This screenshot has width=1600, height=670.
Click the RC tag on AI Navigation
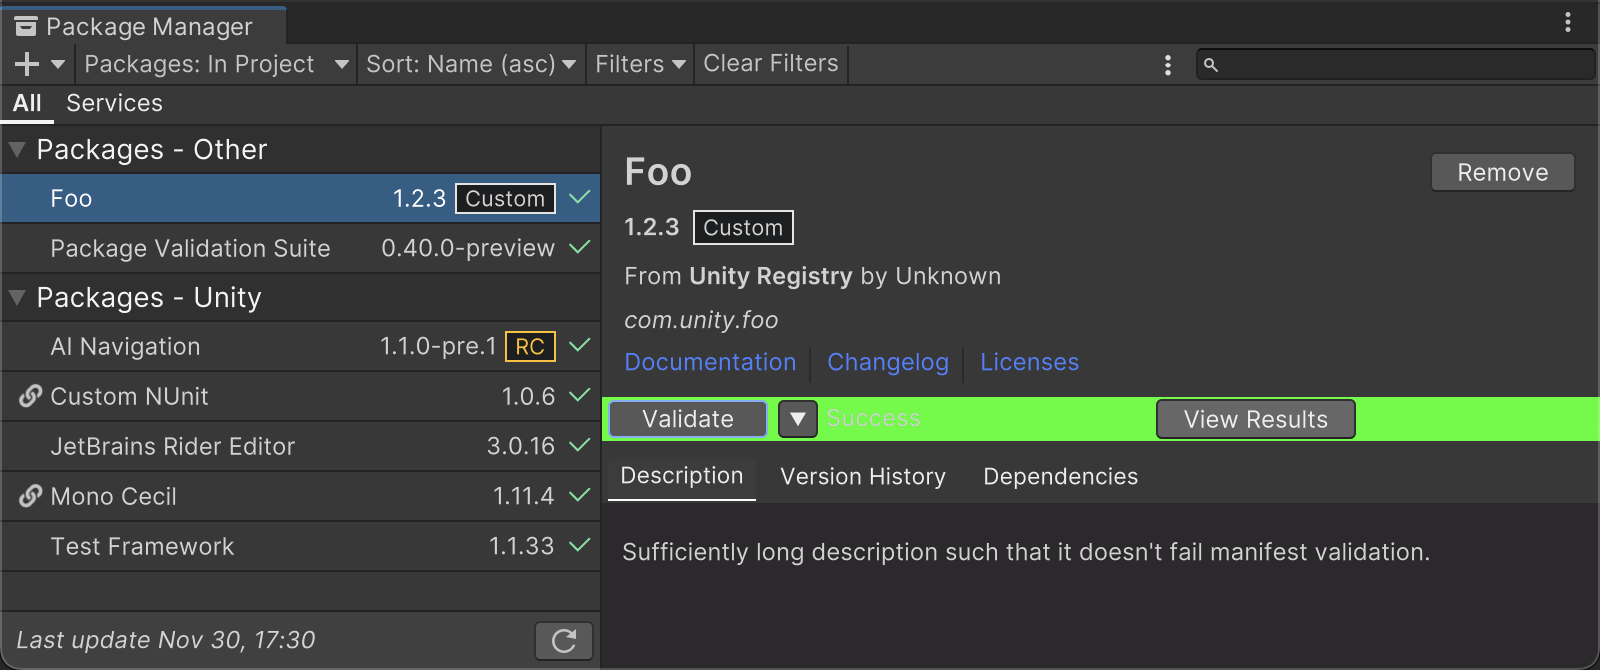[530, 347]
